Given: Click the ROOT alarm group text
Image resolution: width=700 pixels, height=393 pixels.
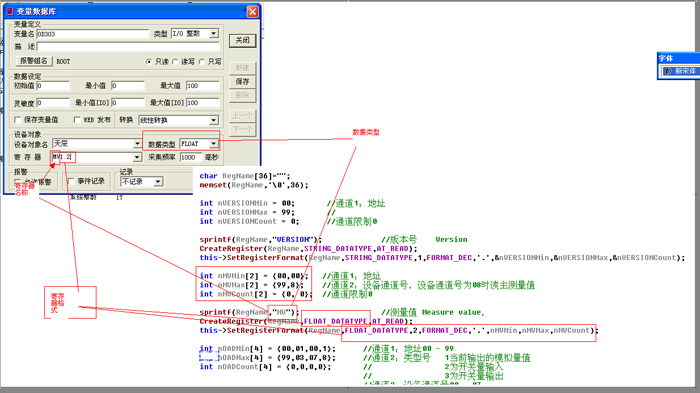Looking at the screenshot, I should click(63, 62).
